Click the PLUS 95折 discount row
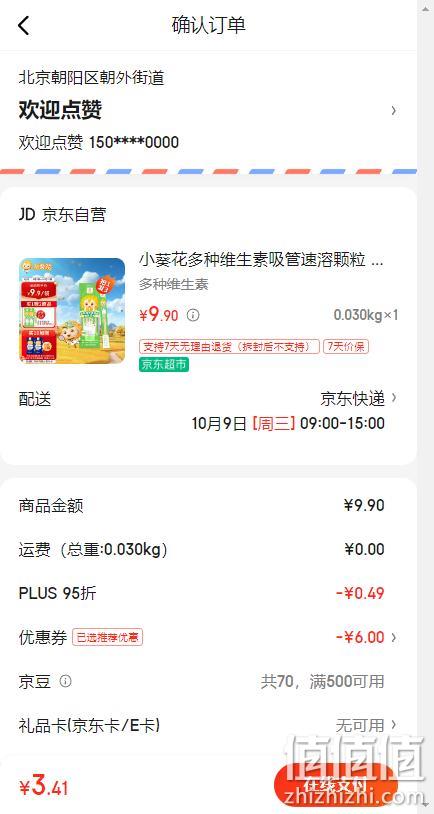 tap(208, 593)
